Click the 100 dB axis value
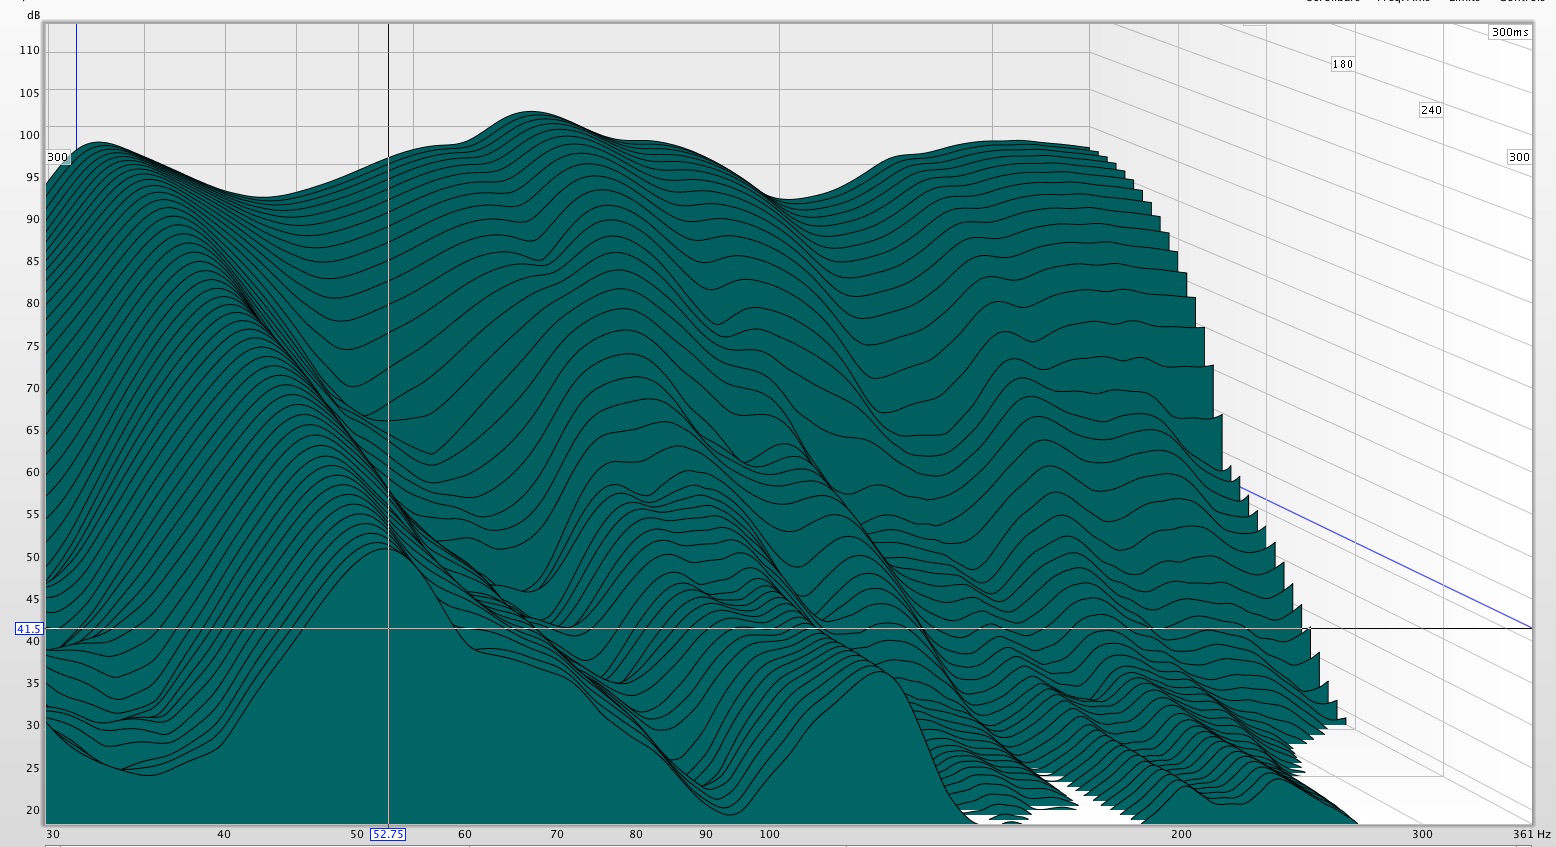 pyautogui.click(x=30, y=135)
